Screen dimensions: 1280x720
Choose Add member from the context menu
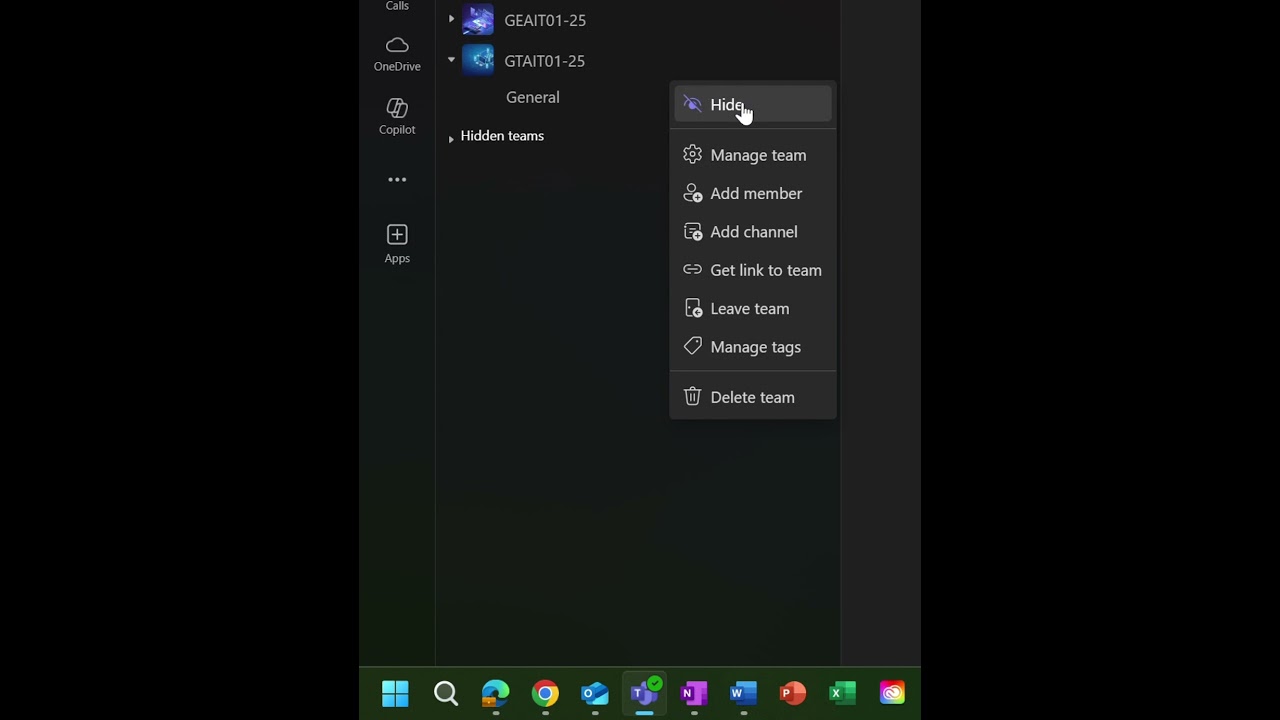pos(753,193)
